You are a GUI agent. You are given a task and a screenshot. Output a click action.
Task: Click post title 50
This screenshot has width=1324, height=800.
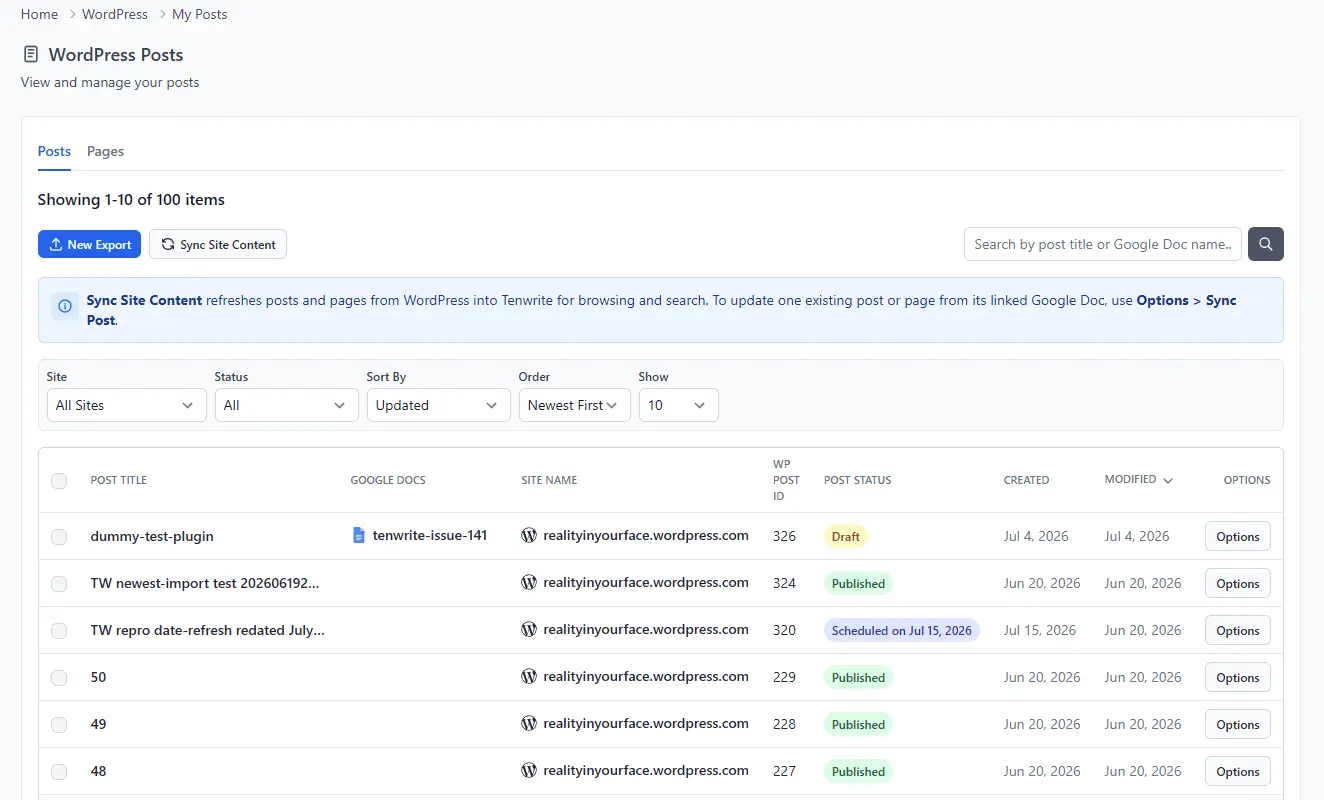pyautogui.click(x=98, y=677)
